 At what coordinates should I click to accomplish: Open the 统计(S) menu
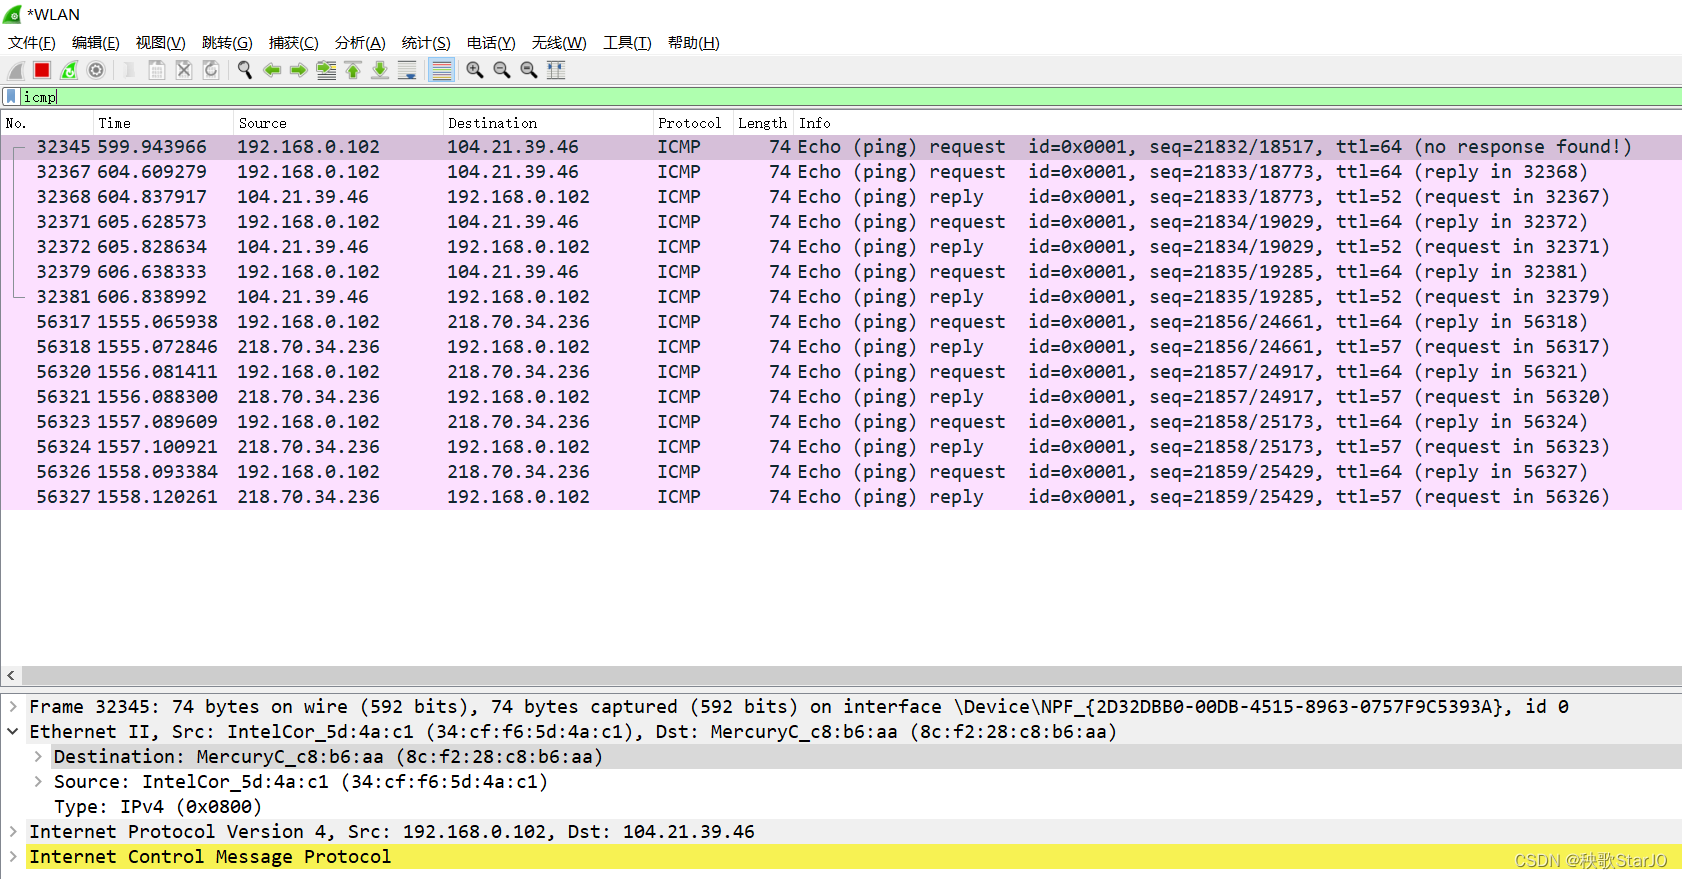point(426,43)
